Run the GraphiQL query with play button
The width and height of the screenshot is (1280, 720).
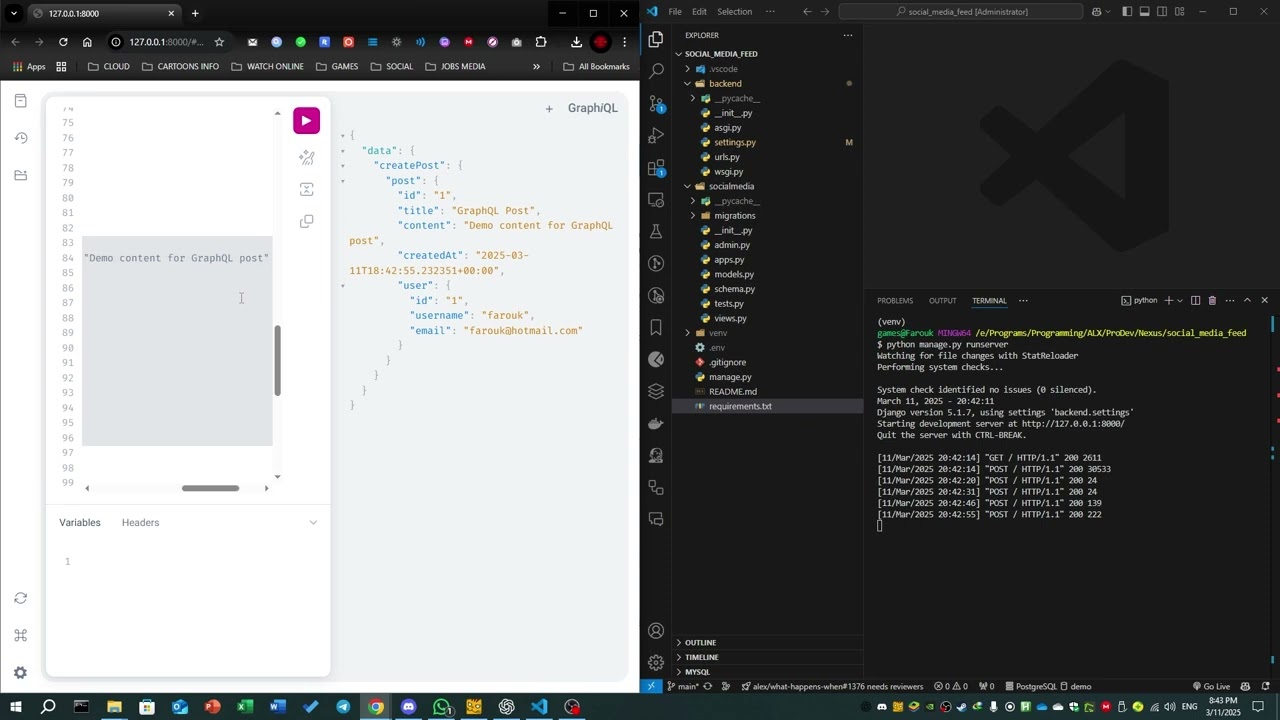pos(306,120)
